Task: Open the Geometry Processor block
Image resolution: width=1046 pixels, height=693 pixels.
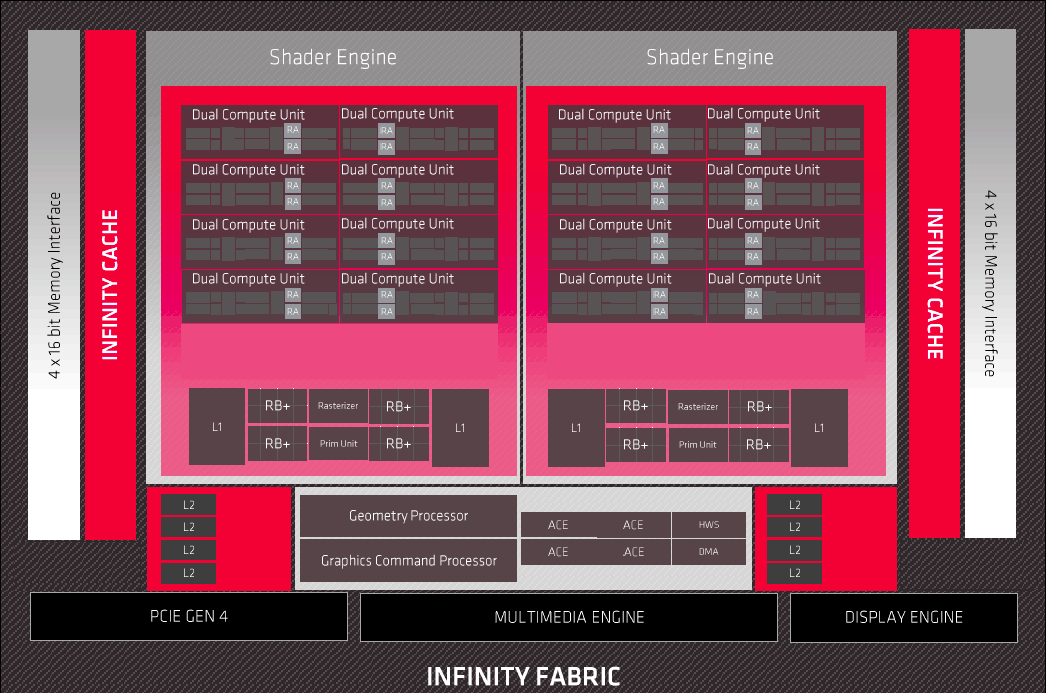Action: point(408,516)
